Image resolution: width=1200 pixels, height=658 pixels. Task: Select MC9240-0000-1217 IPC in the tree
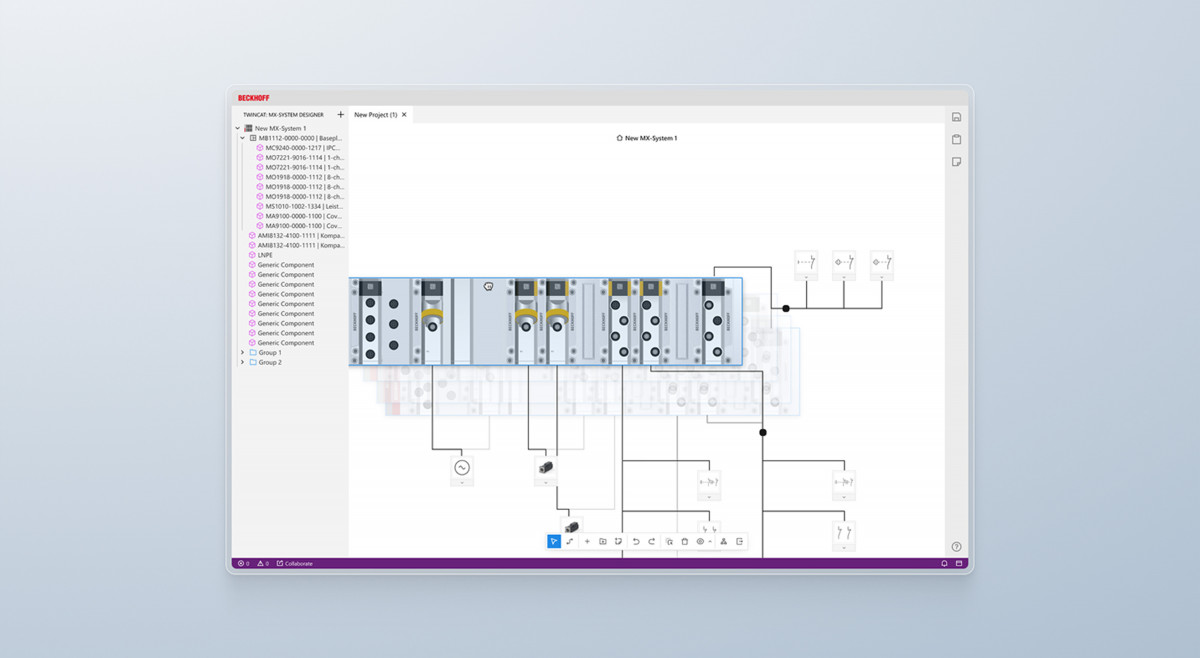(x=303, y=148)
